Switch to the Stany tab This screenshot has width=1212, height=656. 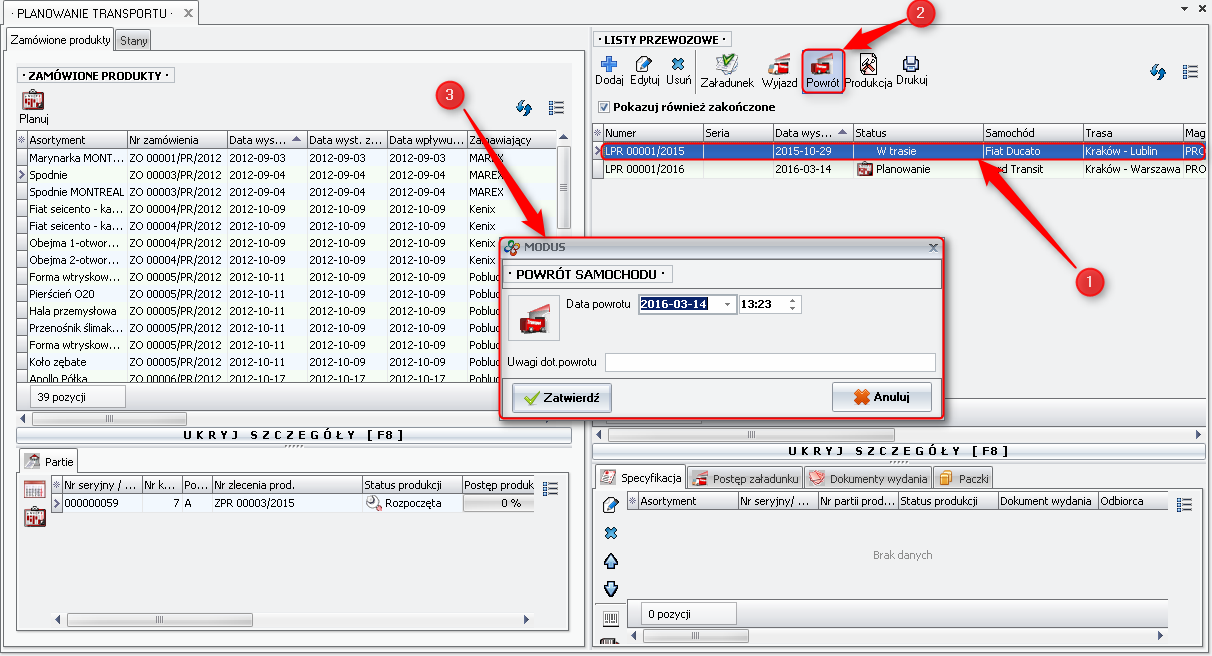point(133,40)
